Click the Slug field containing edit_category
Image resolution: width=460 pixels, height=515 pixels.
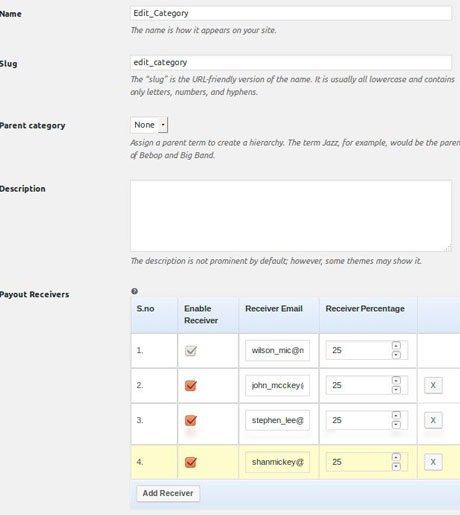pos(291,62)
